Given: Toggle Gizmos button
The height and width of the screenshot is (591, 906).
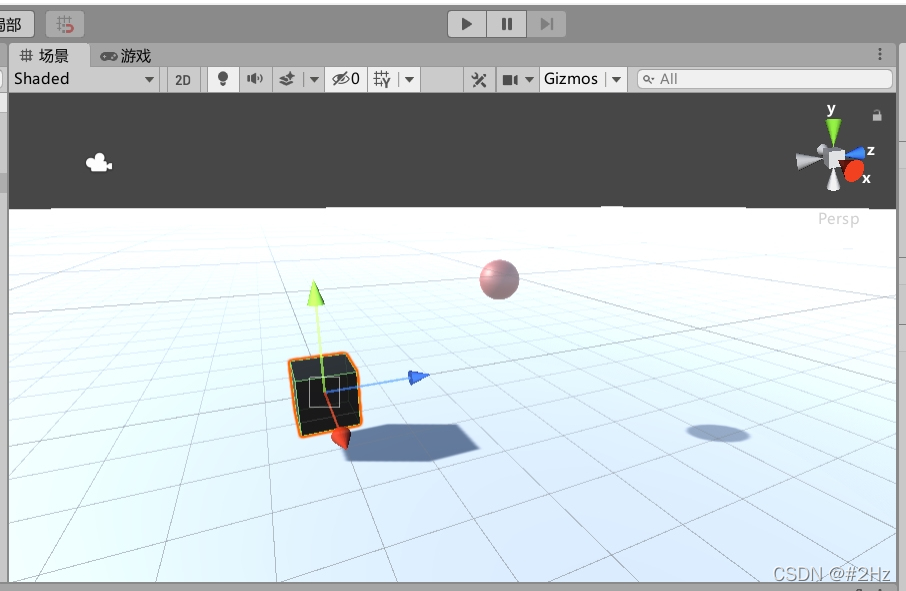Looking at the screenshot, I should coord(571,79).
